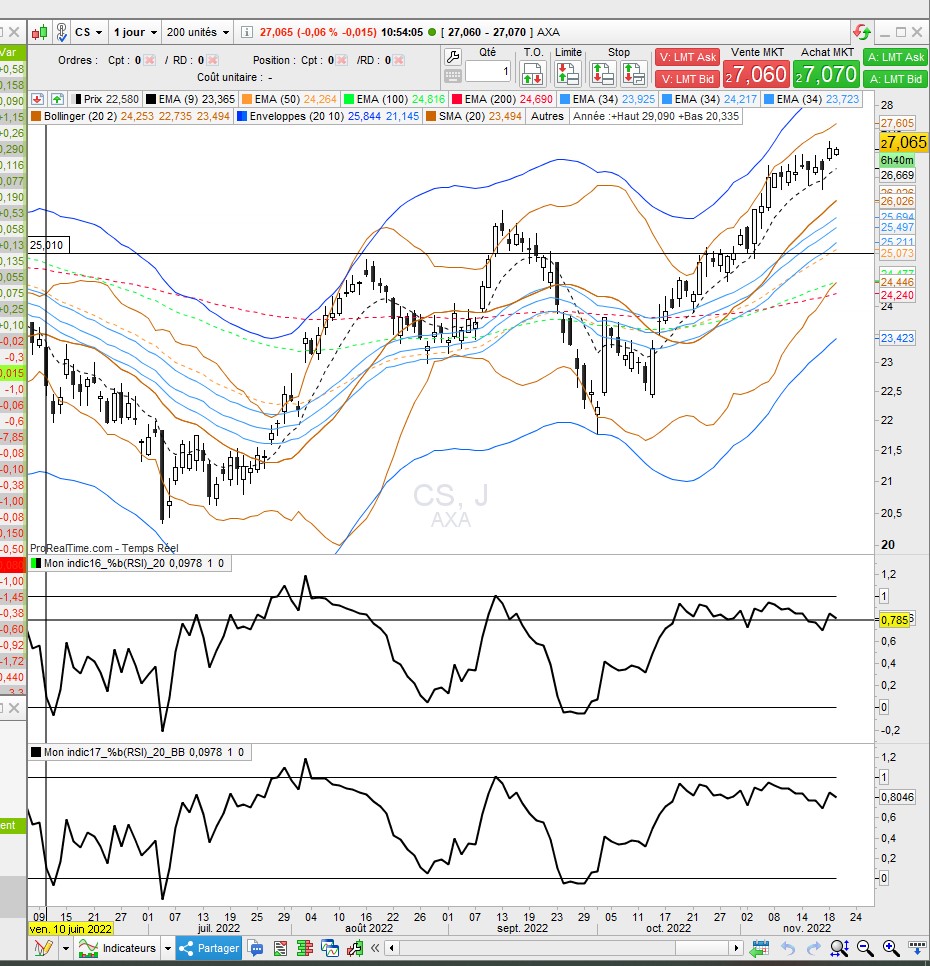Click the undo arrow icon
This screenshot has width=930, height=966.
pos(788,948)
